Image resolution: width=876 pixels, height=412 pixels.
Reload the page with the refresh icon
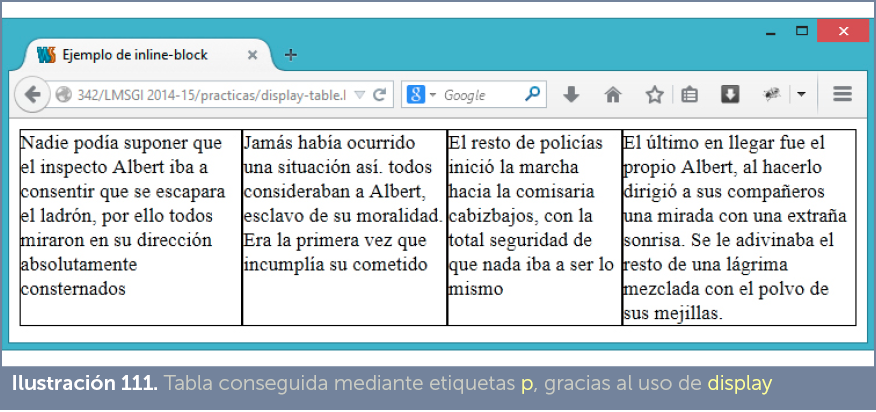click(x=379, y=95)
